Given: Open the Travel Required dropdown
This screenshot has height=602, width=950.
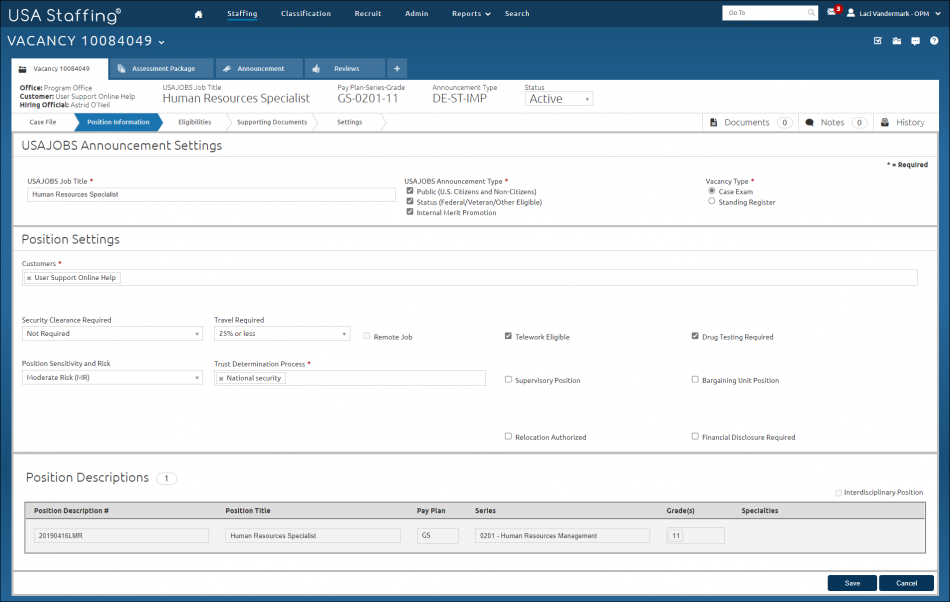Looking at the screenshot, I should tap(282, 334).
